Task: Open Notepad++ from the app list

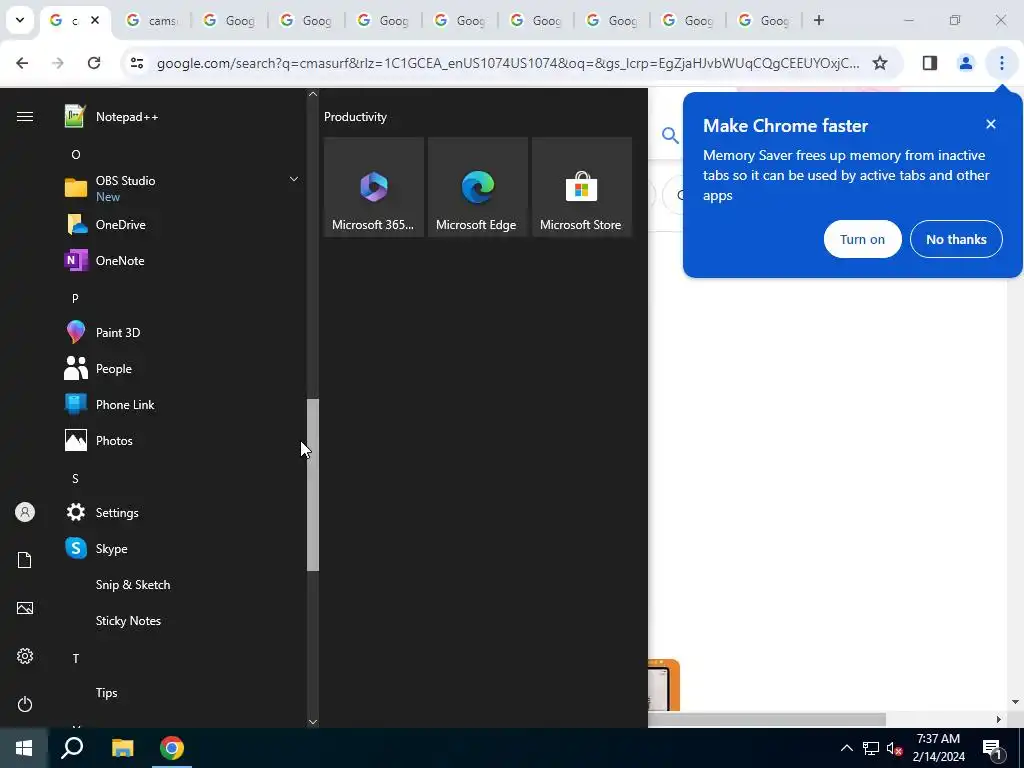Action: click(x=183, y=117)
